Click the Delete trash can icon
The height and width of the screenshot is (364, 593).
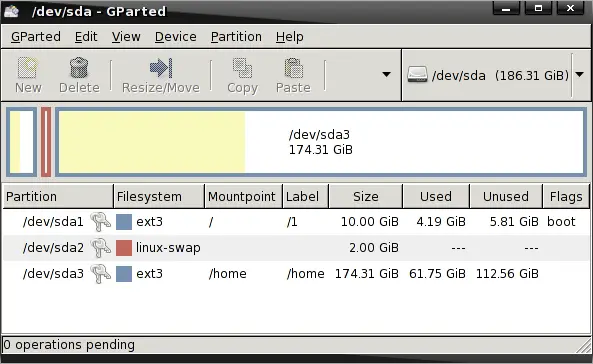(79, 68)
